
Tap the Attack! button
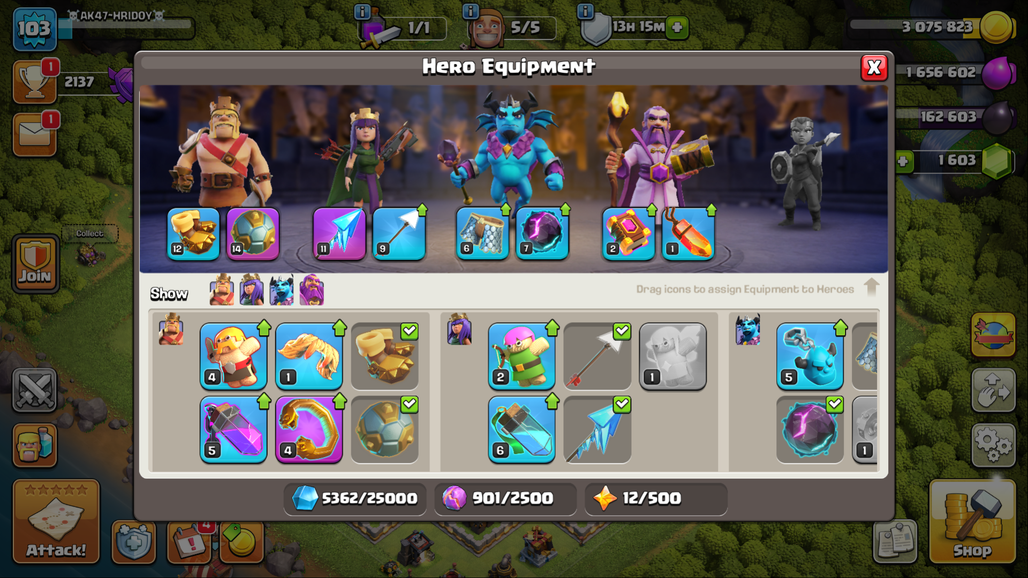point(56,521)
